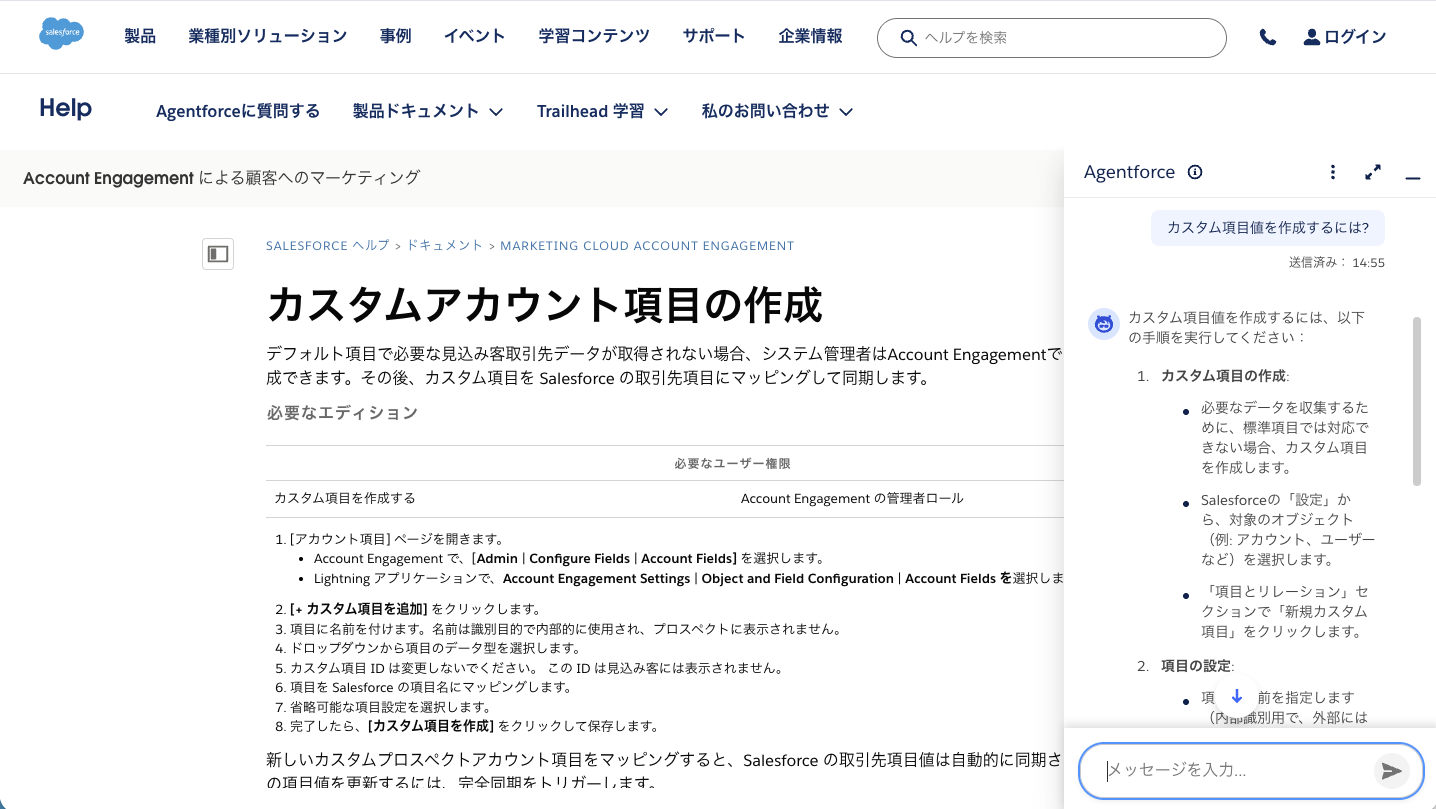The width and height of the screenshot is (1436, 809).
Task: Expand 製品ドキュメント dropdown
Action: [428, 111]
